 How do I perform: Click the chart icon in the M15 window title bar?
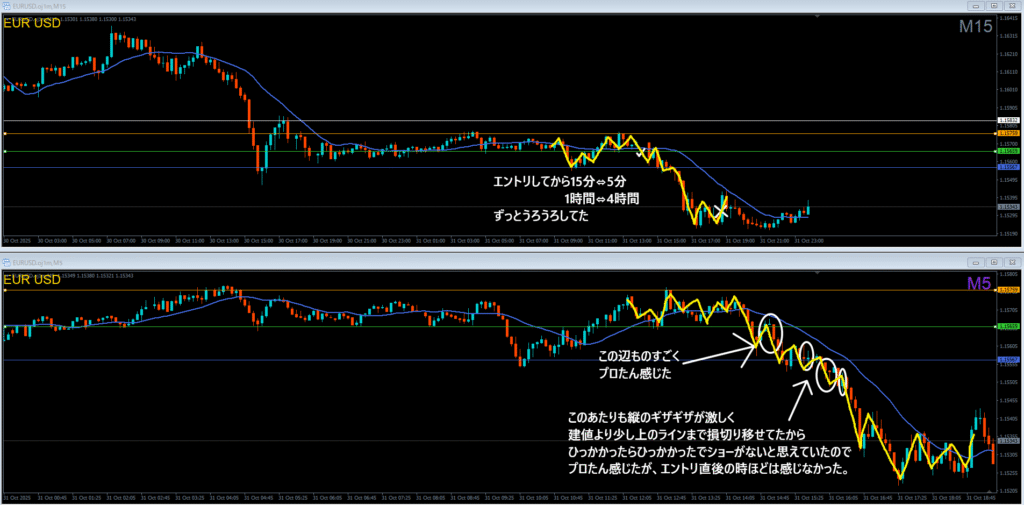click(x=7, y=5)
